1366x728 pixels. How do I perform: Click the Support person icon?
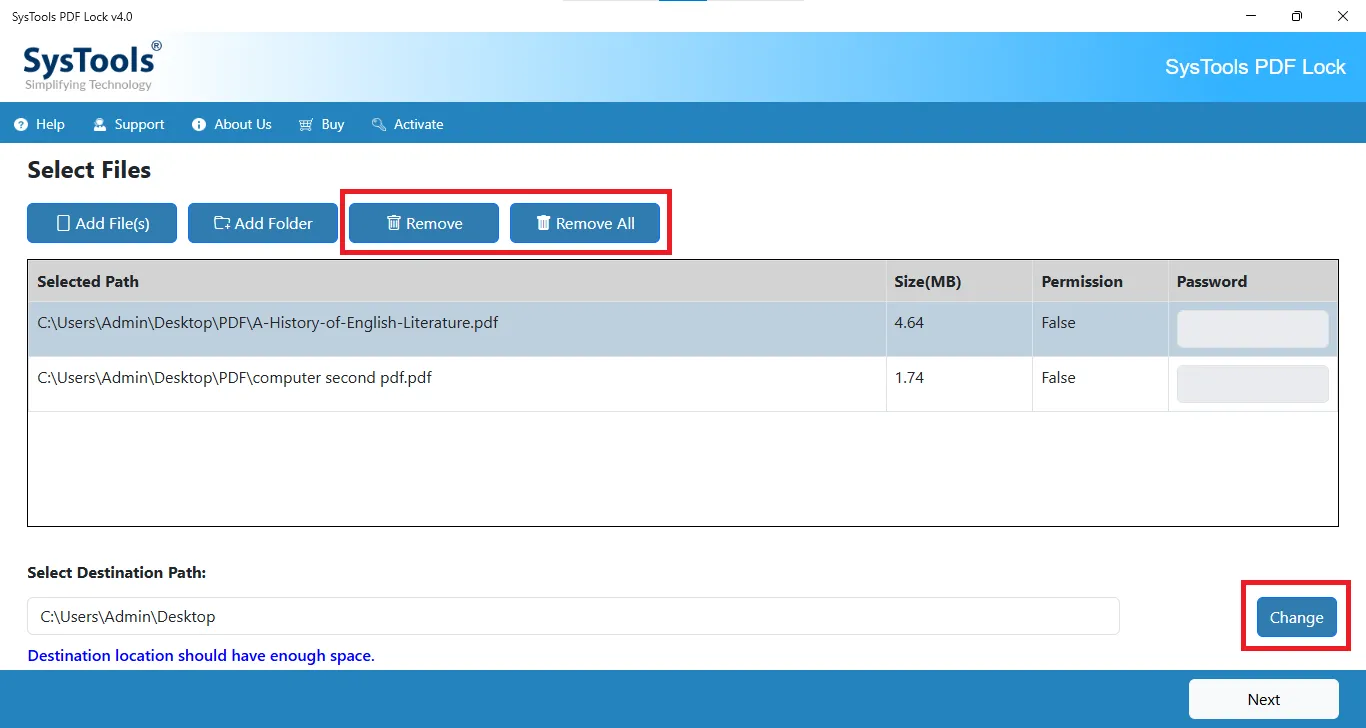point(100,125)
